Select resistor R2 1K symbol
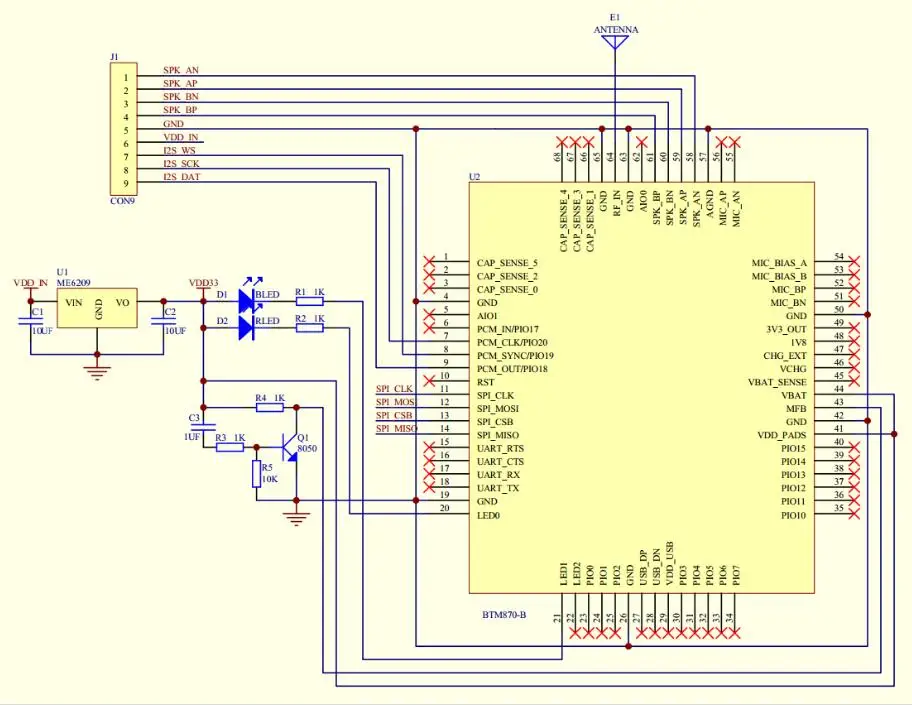This screenshot has width=912, height=705. pyautogui.click(x=309, y=328)
